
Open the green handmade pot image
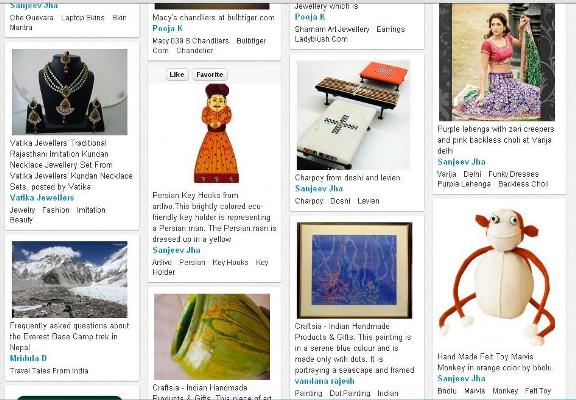coord(212,337)
